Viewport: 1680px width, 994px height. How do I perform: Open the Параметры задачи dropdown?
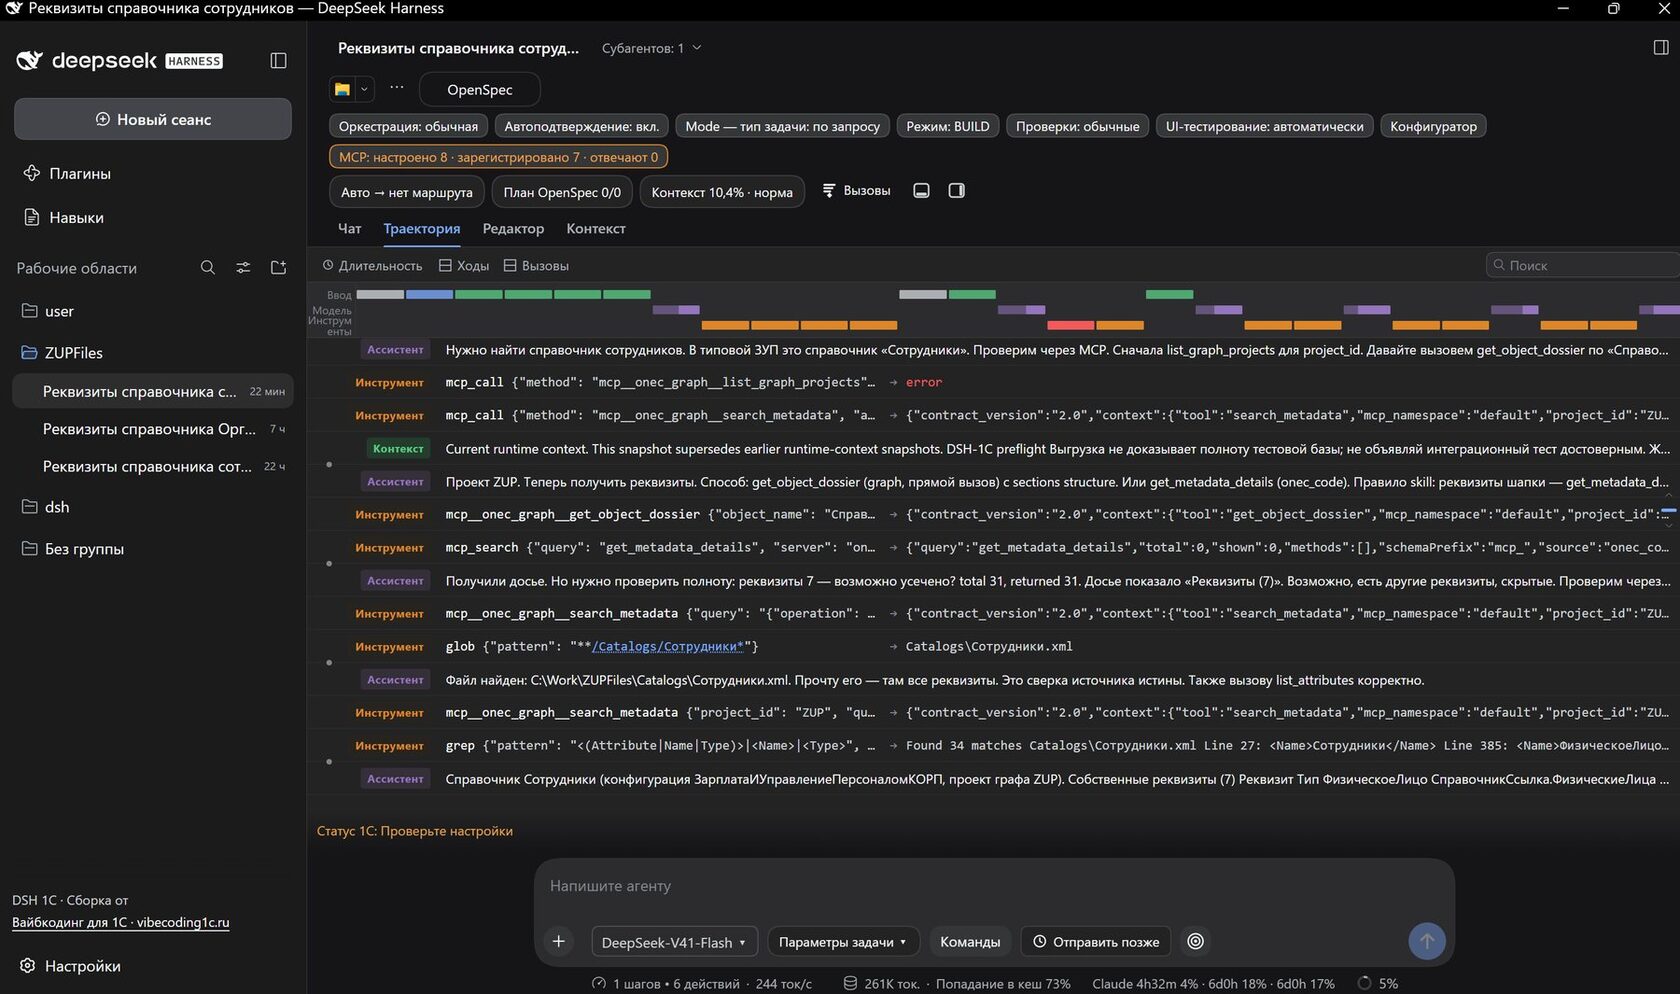point(843,942)
